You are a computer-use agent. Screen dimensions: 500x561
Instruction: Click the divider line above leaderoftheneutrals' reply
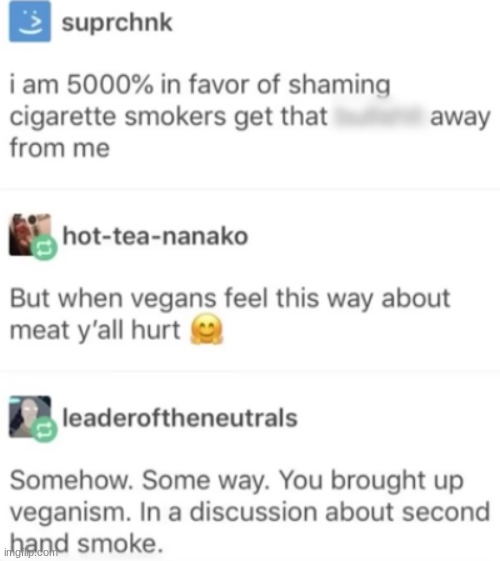[x=250, y=370]
